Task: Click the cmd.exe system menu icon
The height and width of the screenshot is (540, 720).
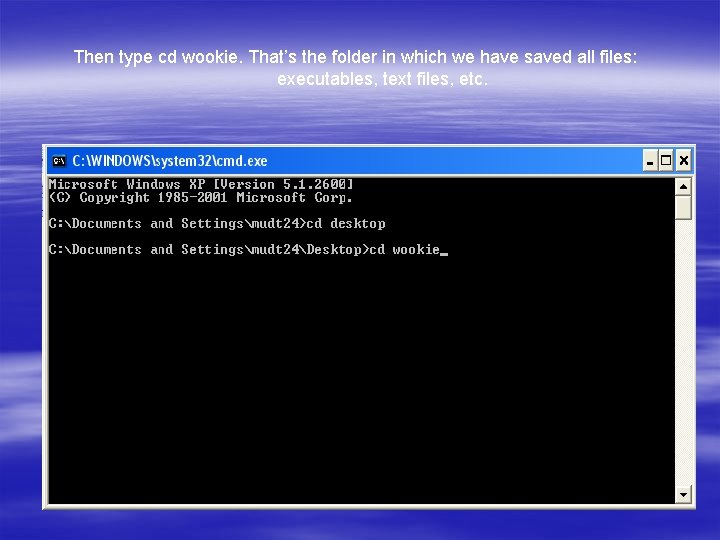Action: 59,161
